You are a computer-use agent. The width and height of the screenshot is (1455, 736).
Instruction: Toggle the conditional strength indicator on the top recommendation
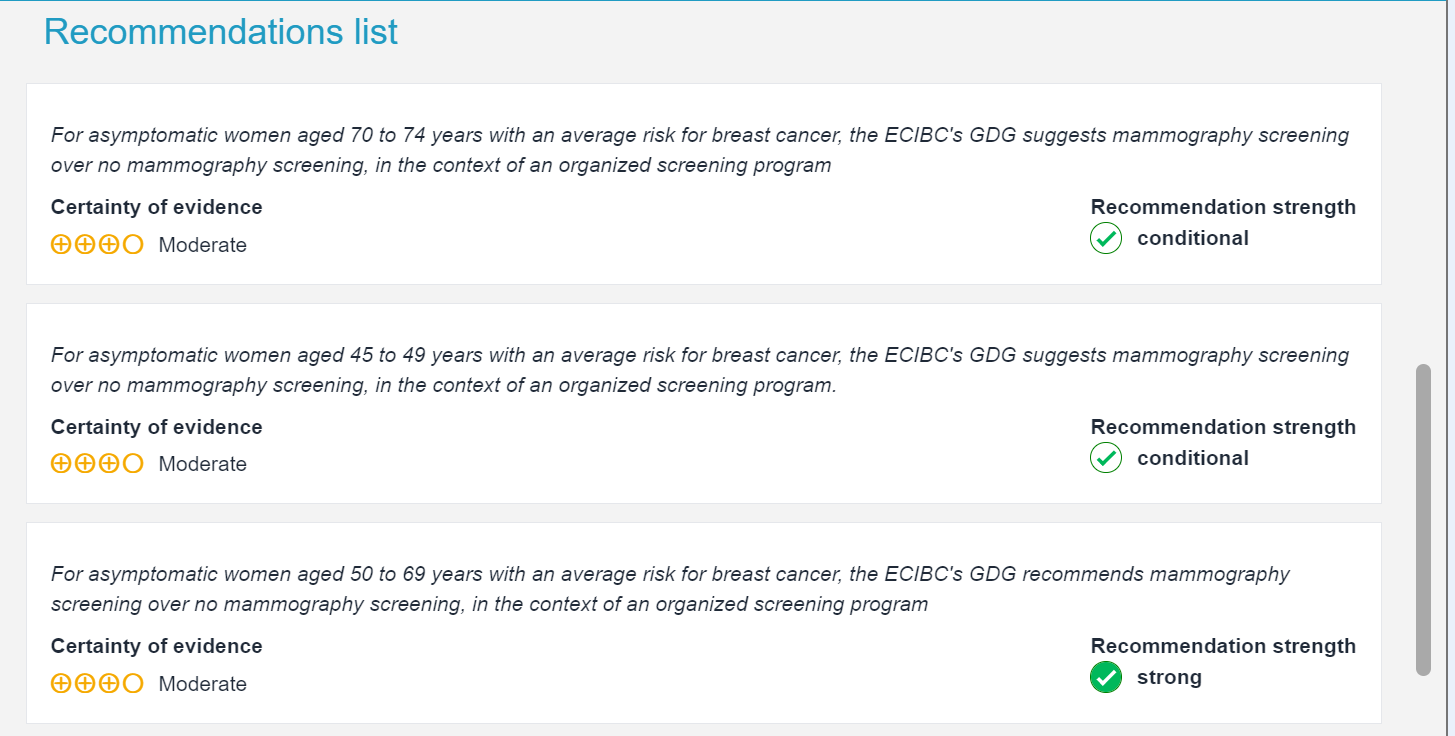tap(1105, 238)
